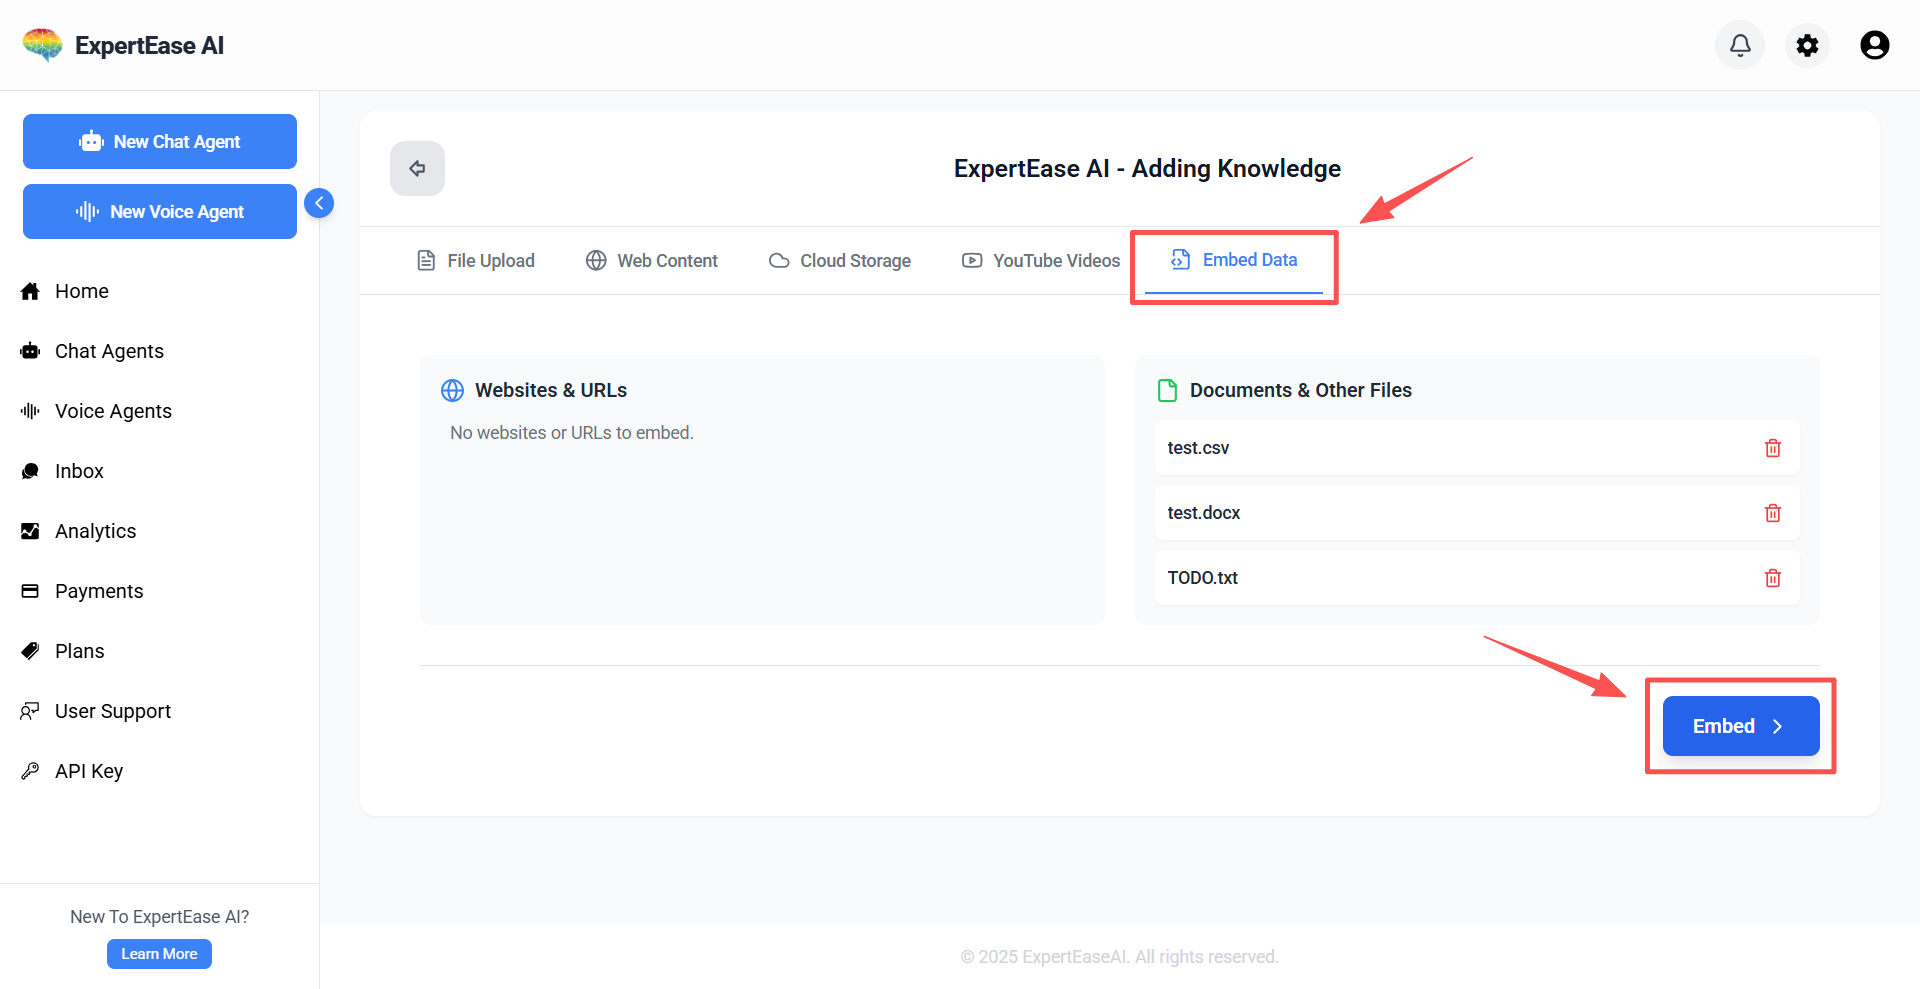Open API Key page from sidebar
This screenshot has width=1920, height=989.
tap(88, 771)
